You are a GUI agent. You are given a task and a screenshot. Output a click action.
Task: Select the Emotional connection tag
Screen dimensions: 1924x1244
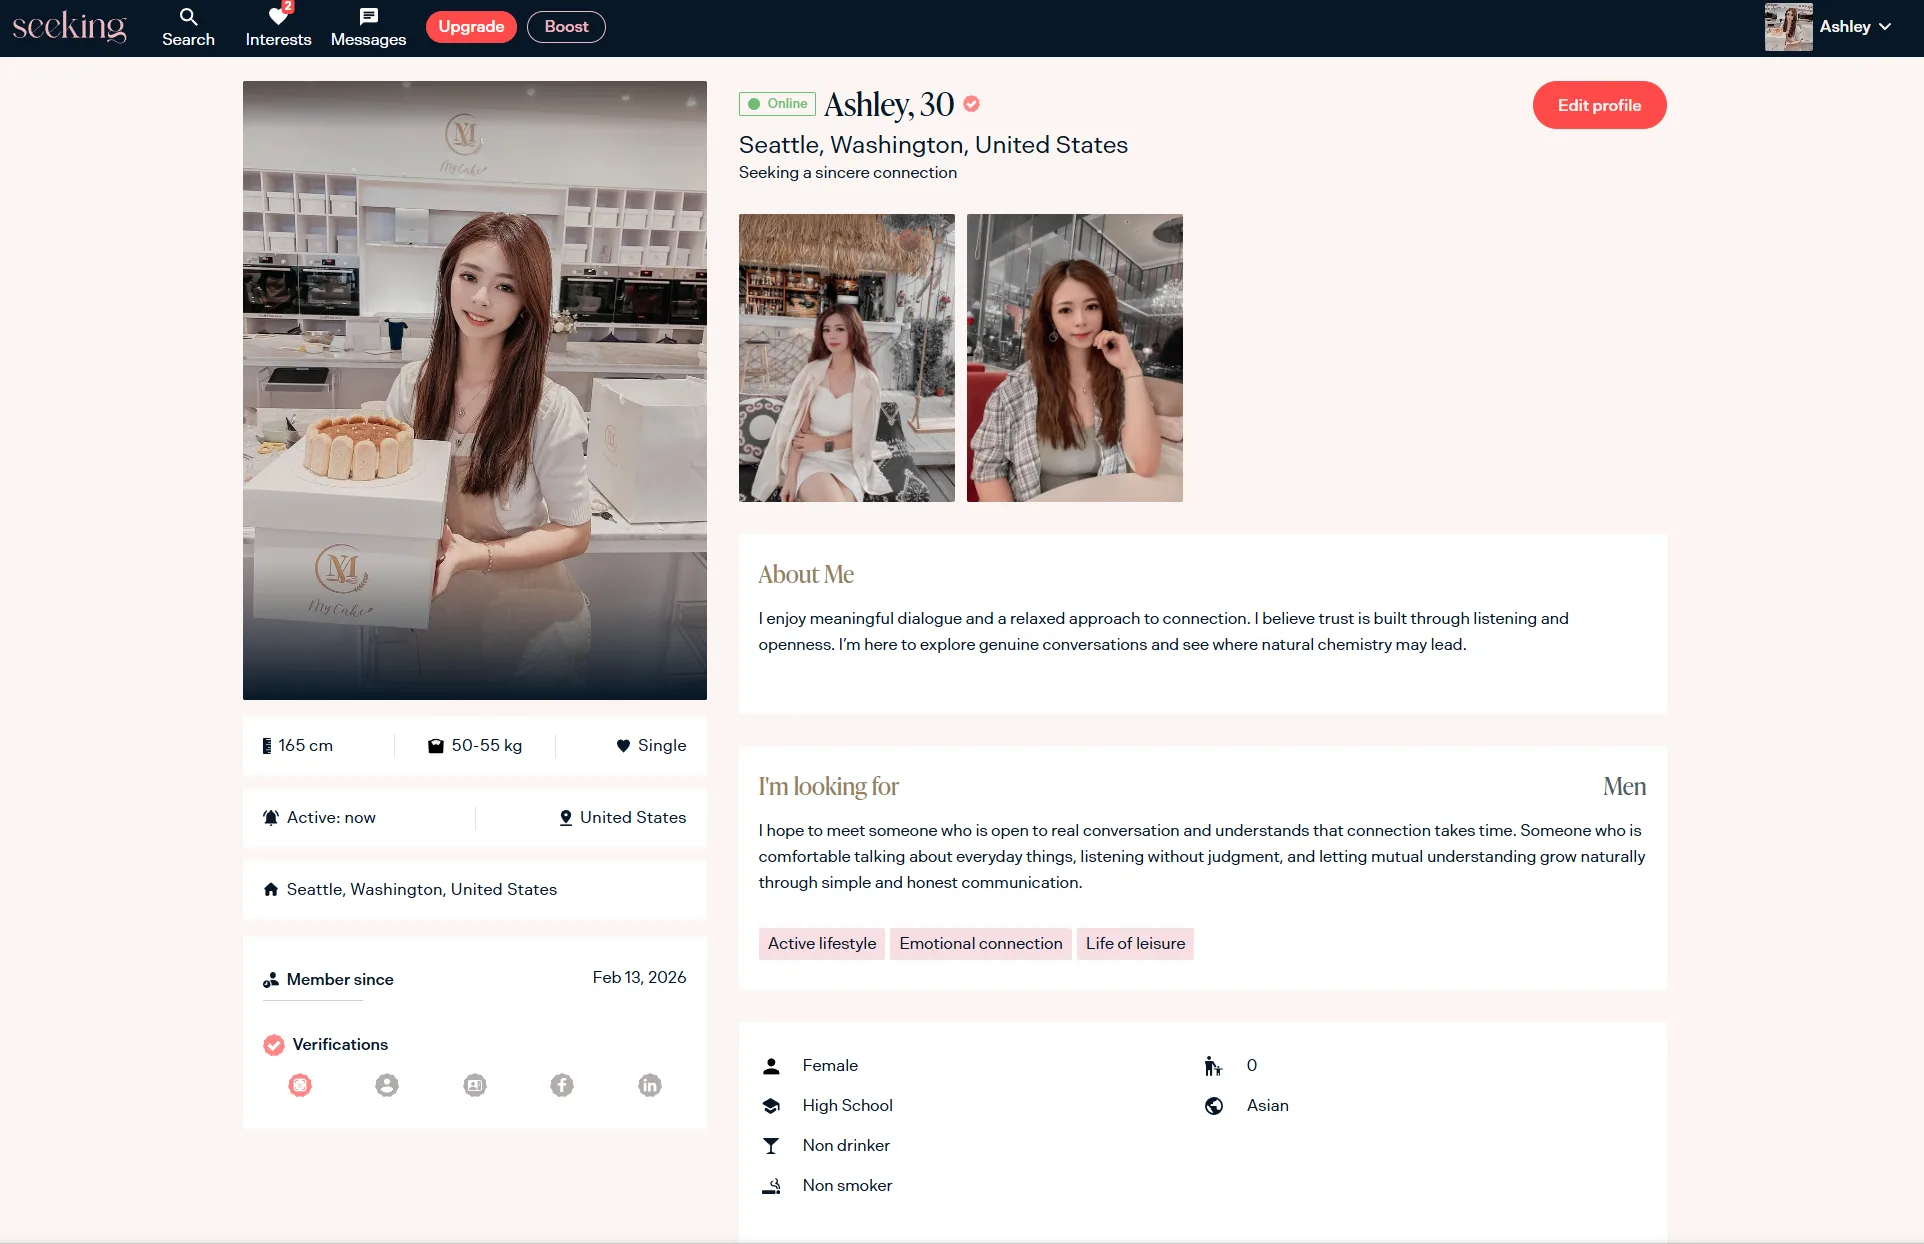(x=980, y=943)
